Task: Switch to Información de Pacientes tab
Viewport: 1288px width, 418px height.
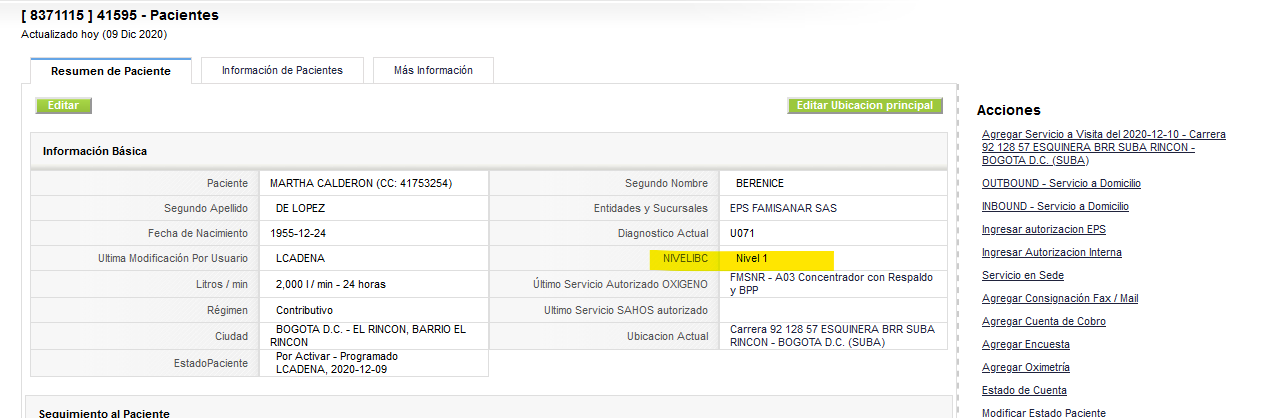Action: pos(282,71)
